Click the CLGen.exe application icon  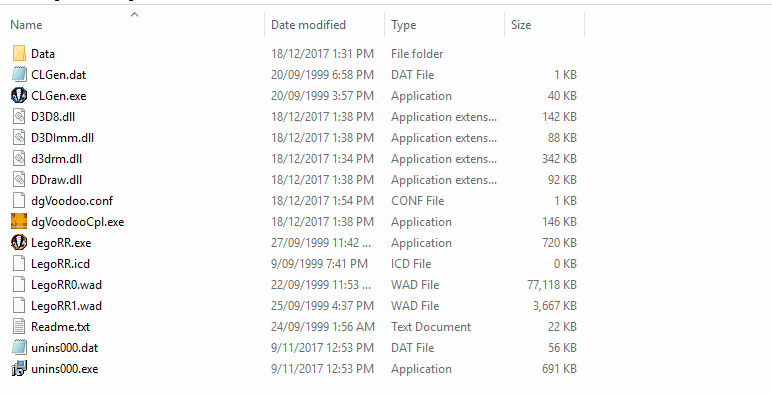pos(19,96)
